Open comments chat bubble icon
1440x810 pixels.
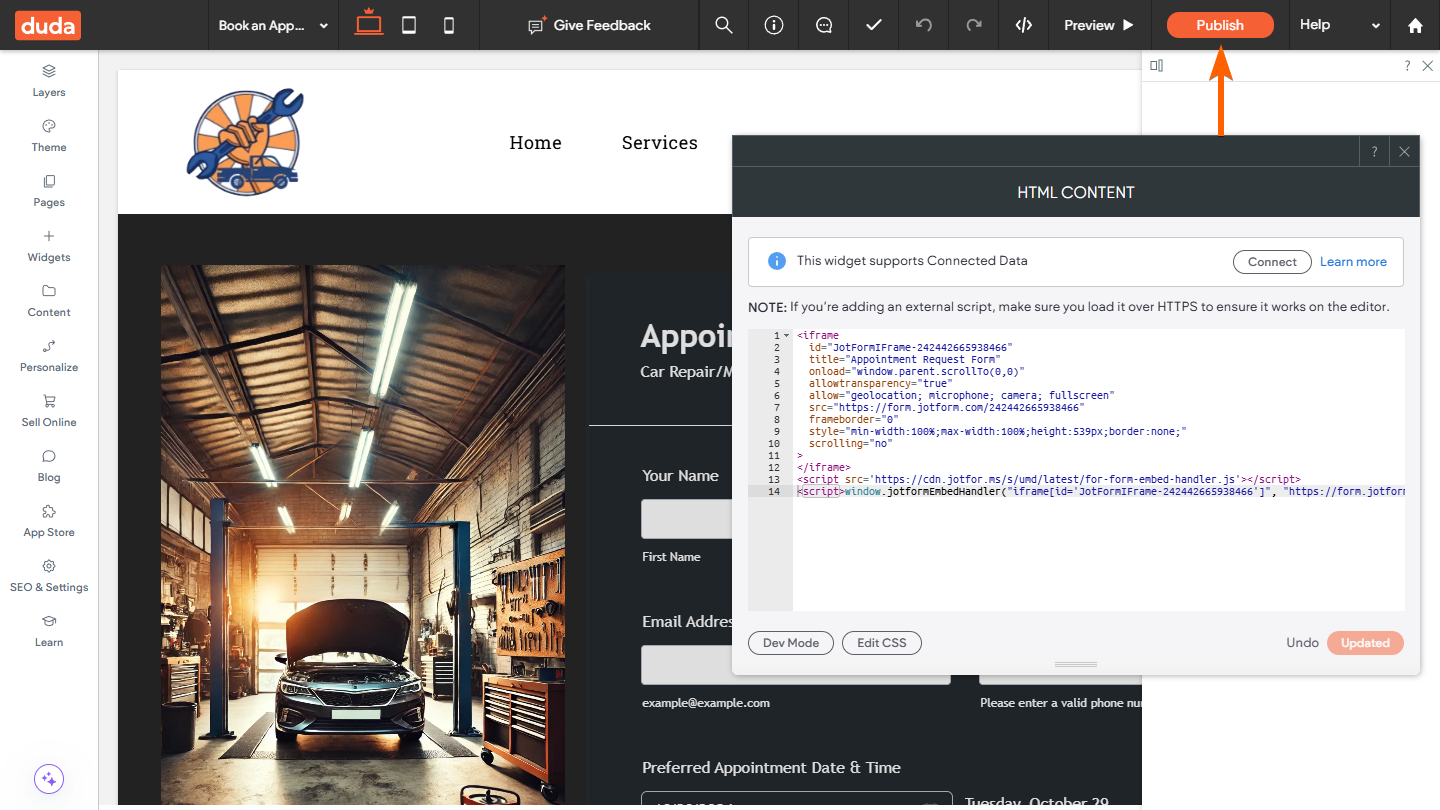[x=824, y=25]
